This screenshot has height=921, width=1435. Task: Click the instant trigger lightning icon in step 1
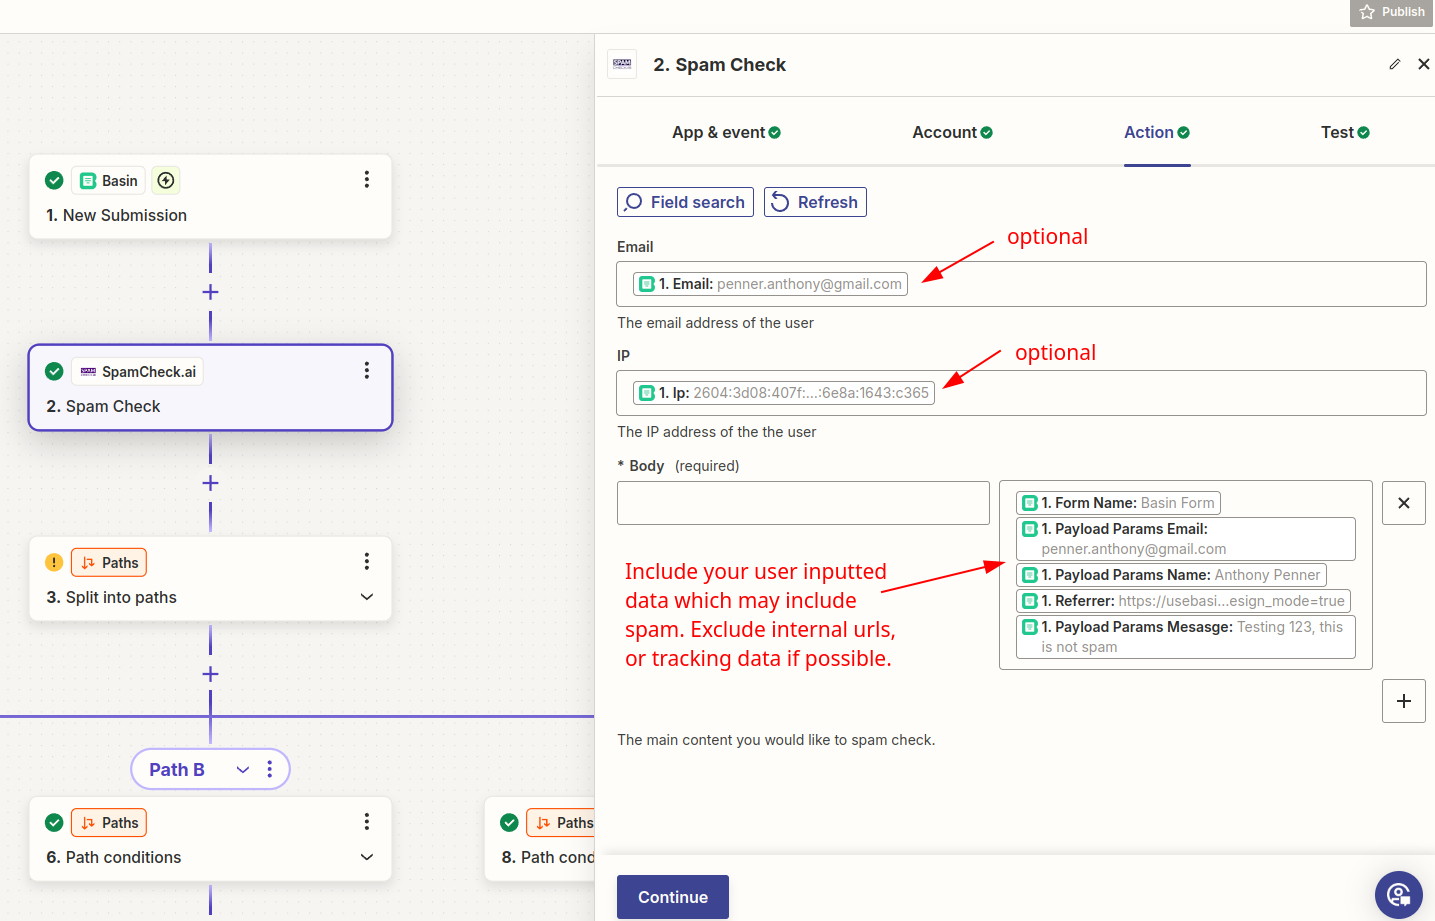pyautogui.click(x=166, y=181)
